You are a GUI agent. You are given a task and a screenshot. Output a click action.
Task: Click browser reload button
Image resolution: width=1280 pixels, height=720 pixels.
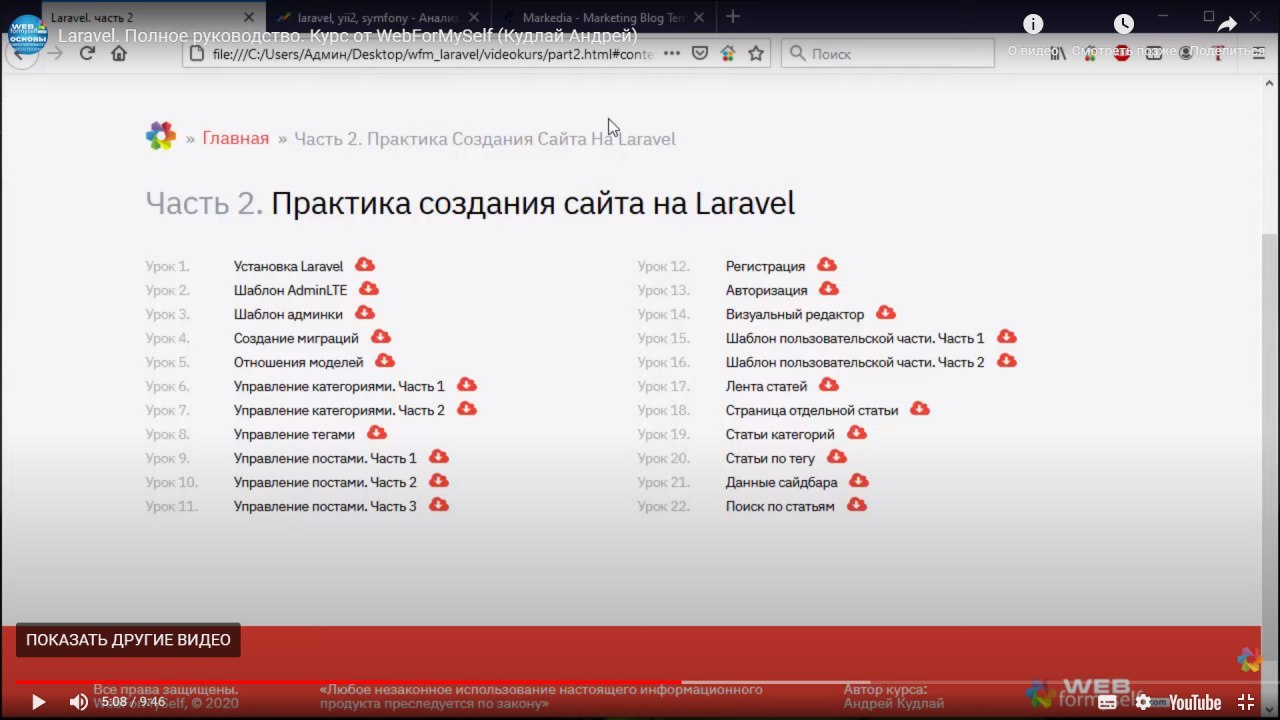87,53
